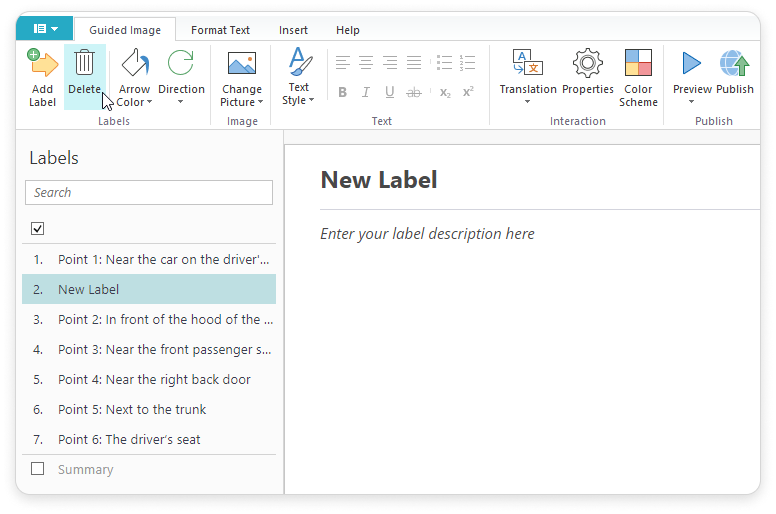Click the Add Label icon
Screen dimensions: 776x514
[x=42, y=66]
